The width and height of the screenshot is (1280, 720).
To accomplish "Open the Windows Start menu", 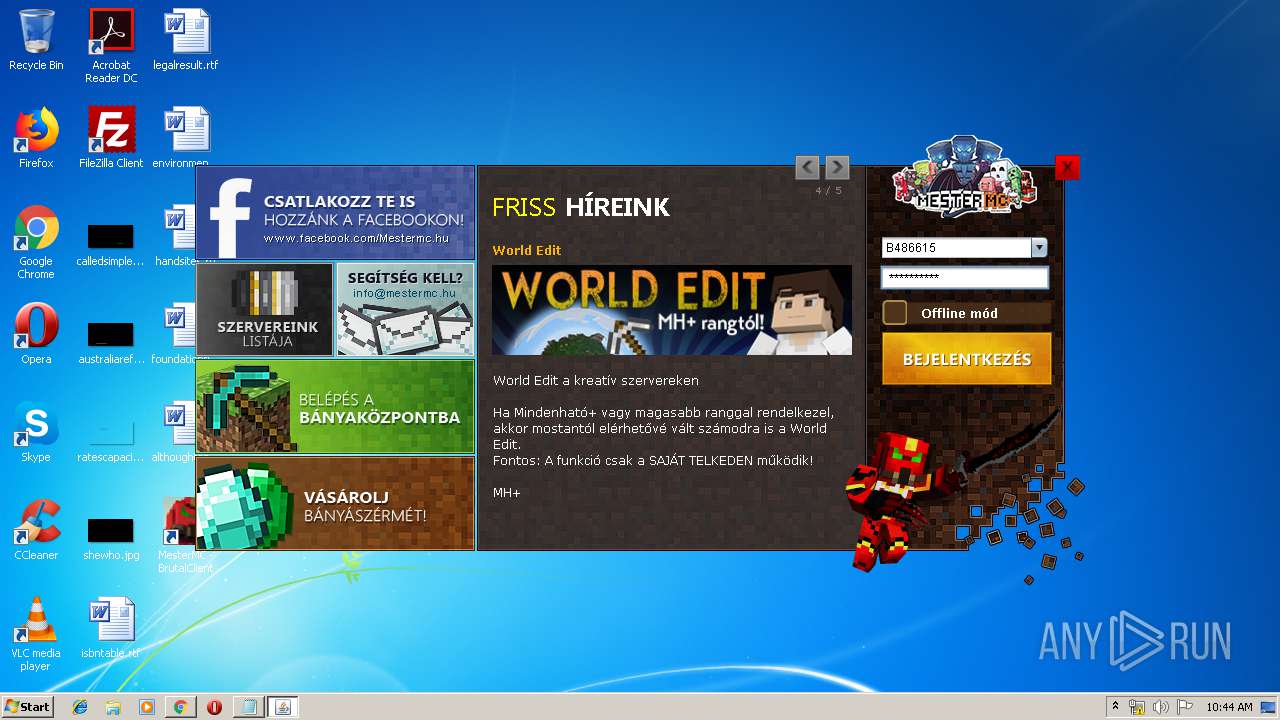I will [x=28, y=706].
